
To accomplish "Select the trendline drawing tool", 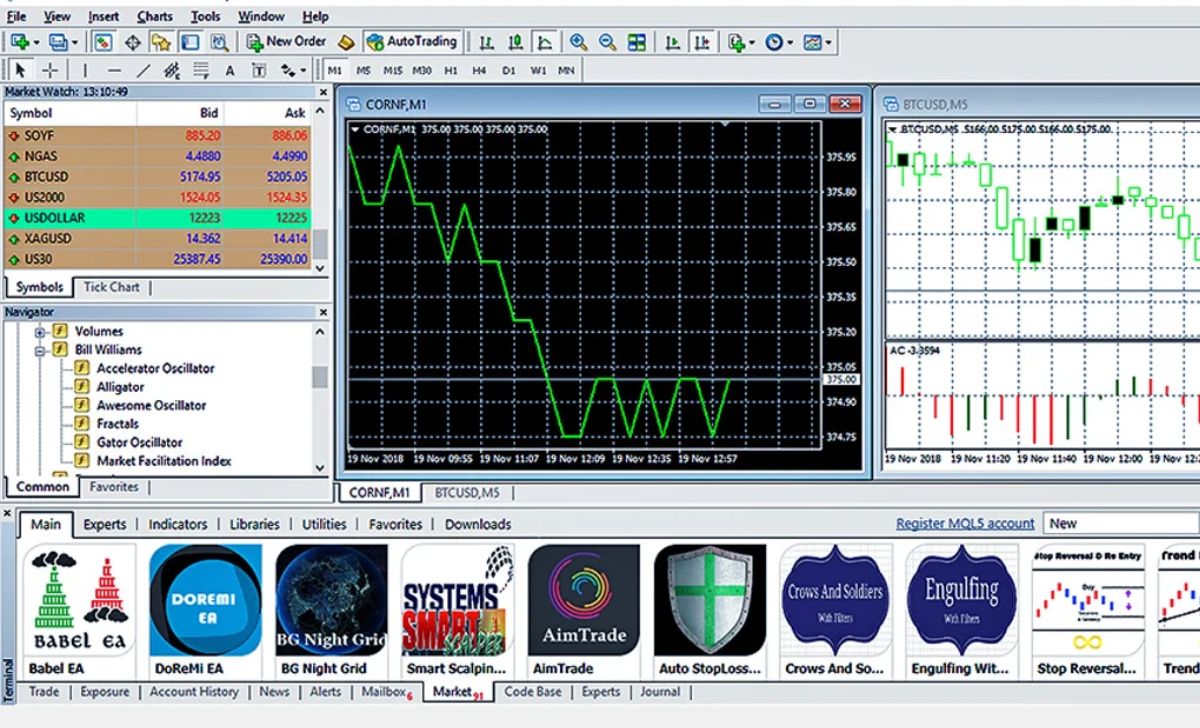I will pyautogui.click(x=143, y=70).
